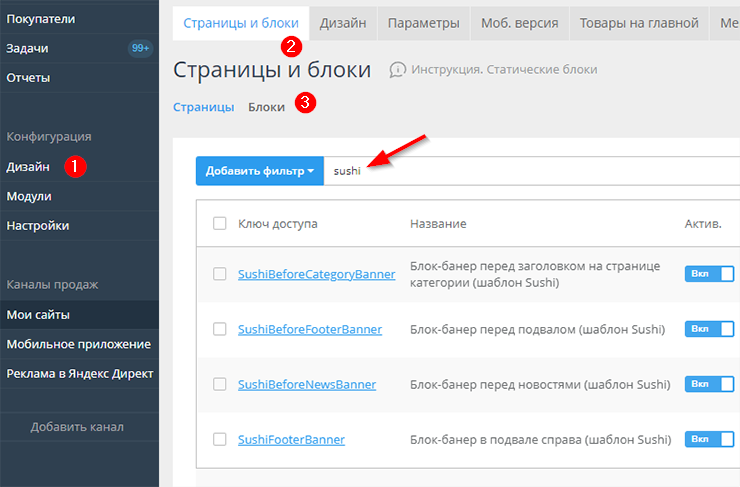Open the Параметры tab

pos(423,22)
